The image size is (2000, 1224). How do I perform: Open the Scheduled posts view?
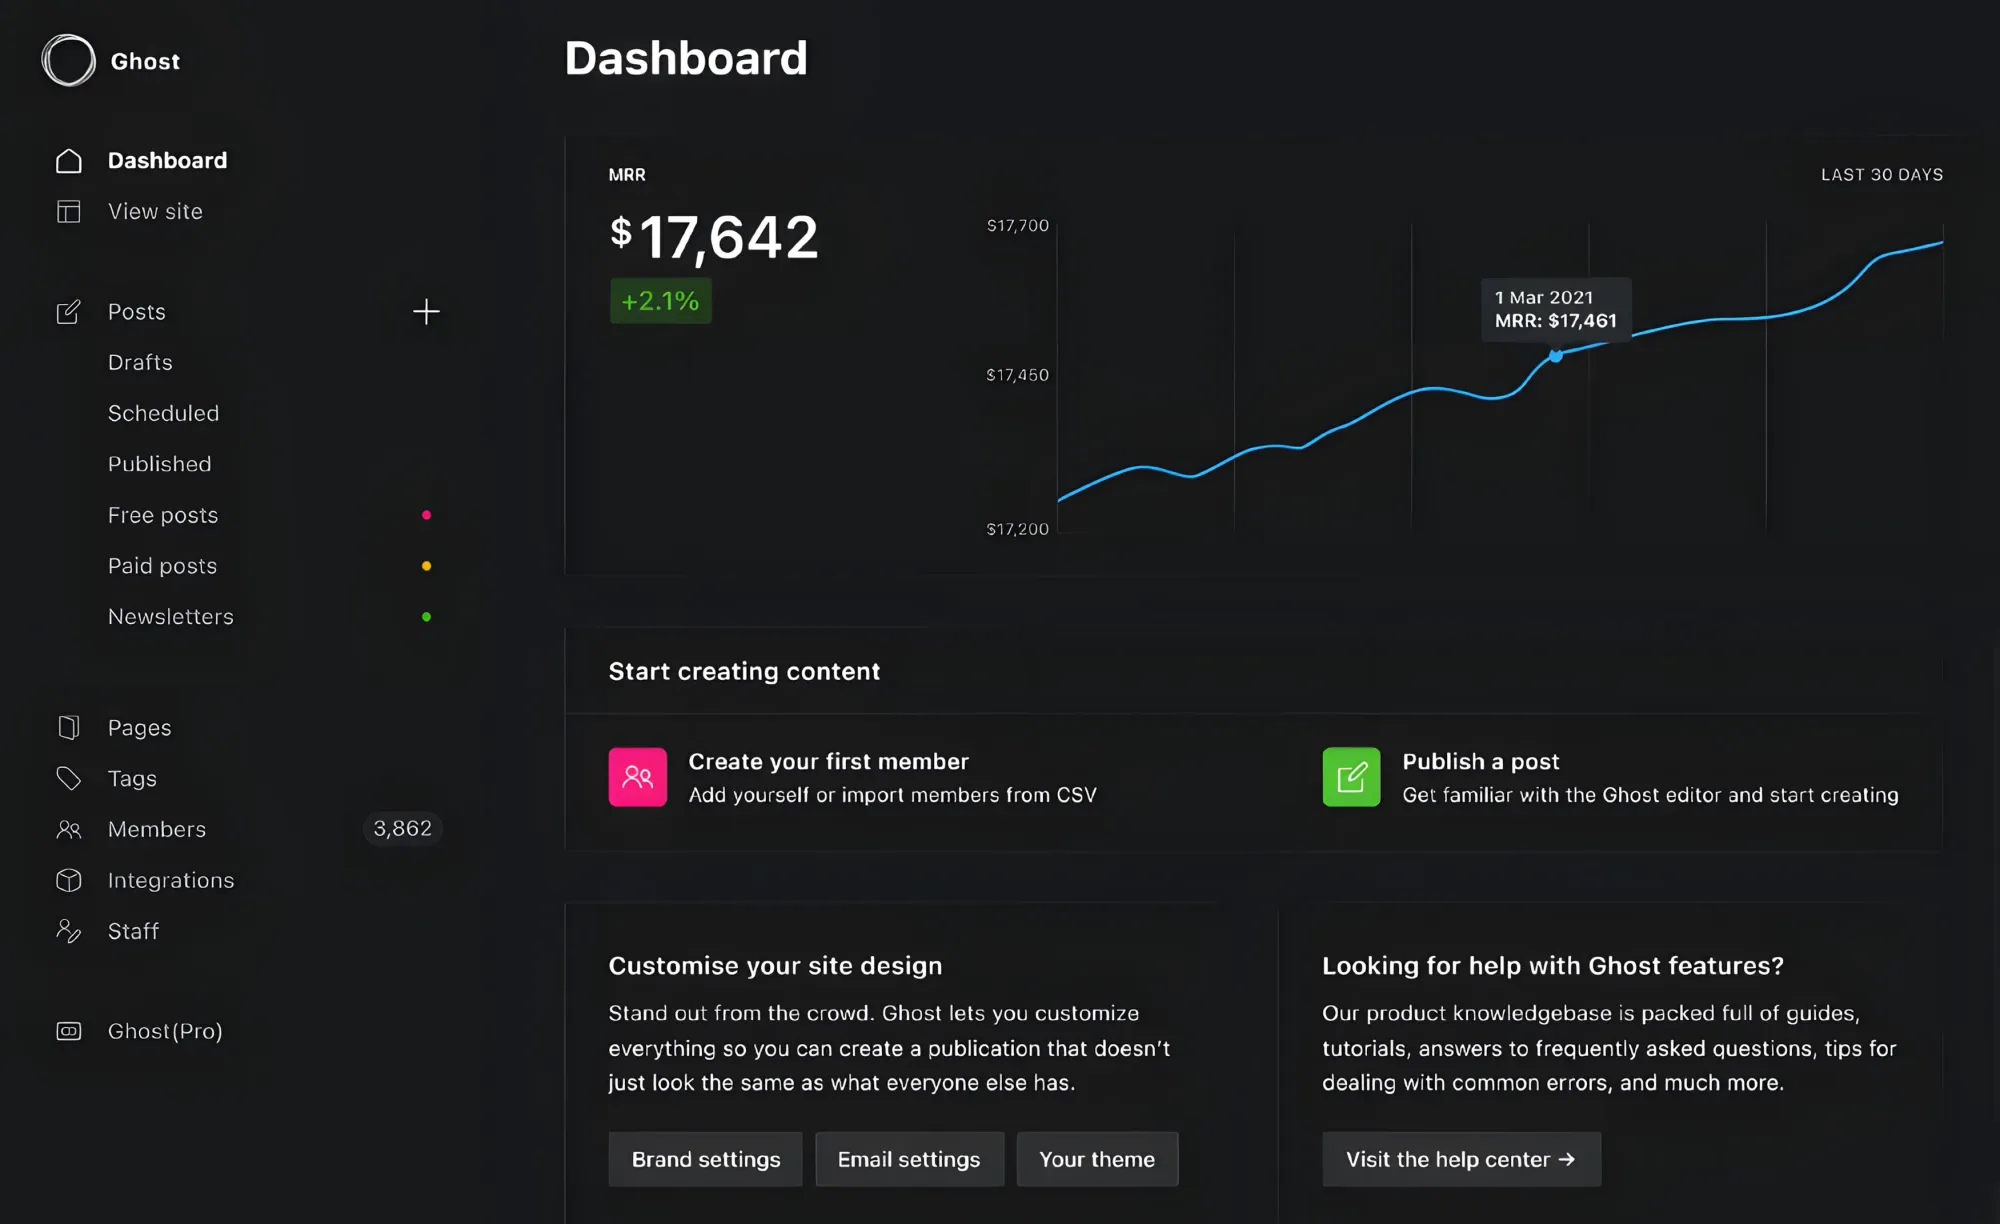[163, 413]
